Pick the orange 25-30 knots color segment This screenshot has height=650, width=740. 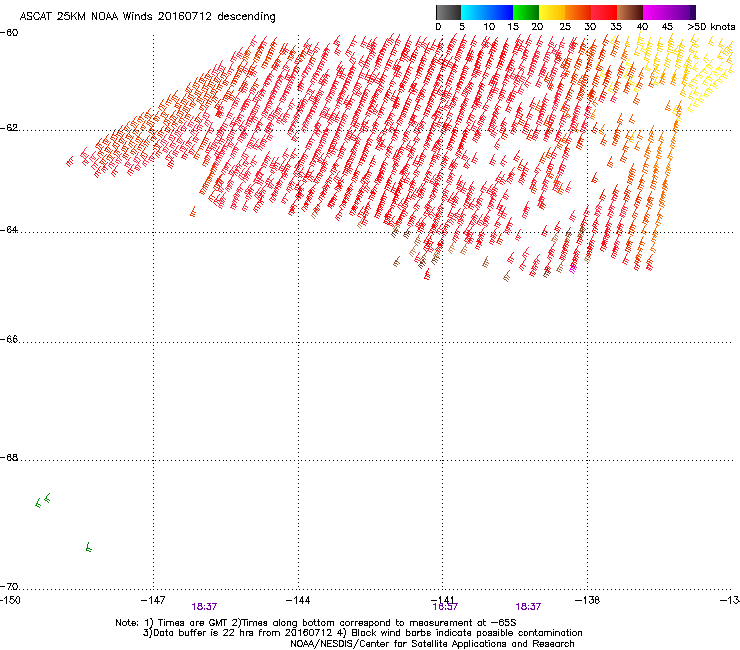(x=578, y=12)
